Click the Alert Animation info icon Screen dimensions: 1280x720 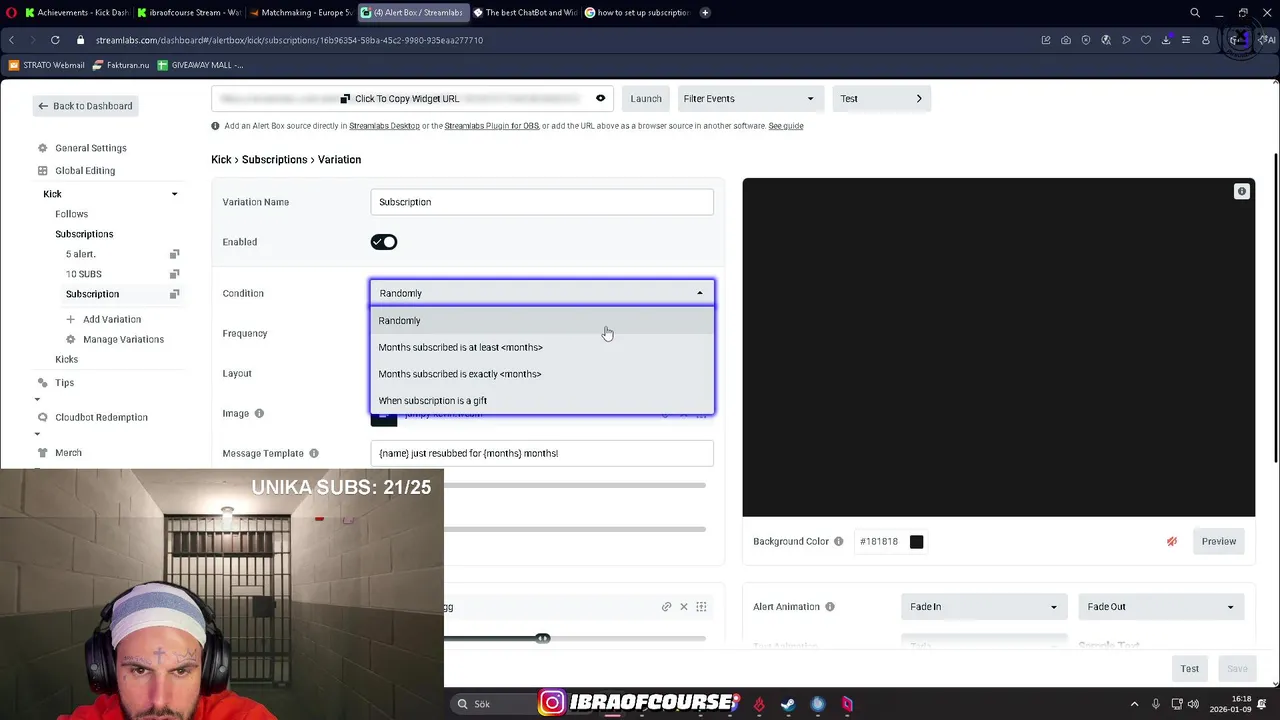point(830,607)
